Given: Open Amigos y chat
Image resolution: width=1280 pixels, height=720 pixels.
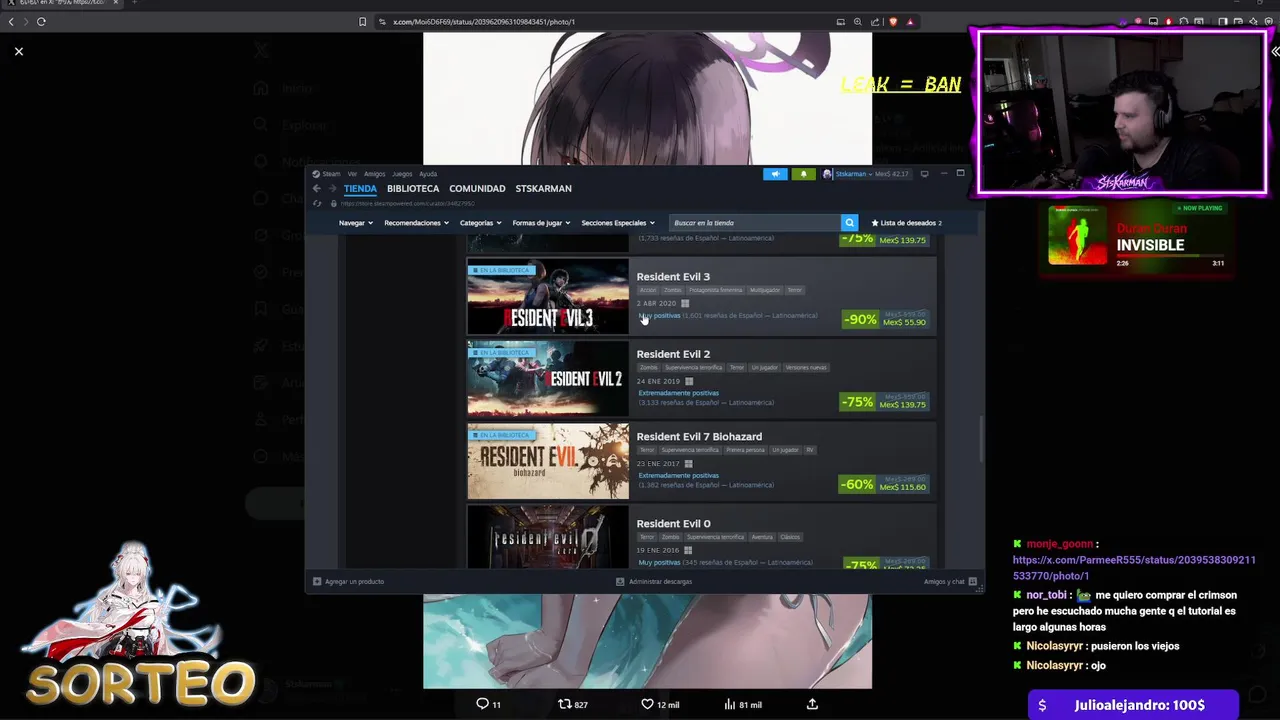Looking at the screenshot, I should (950, 582).
